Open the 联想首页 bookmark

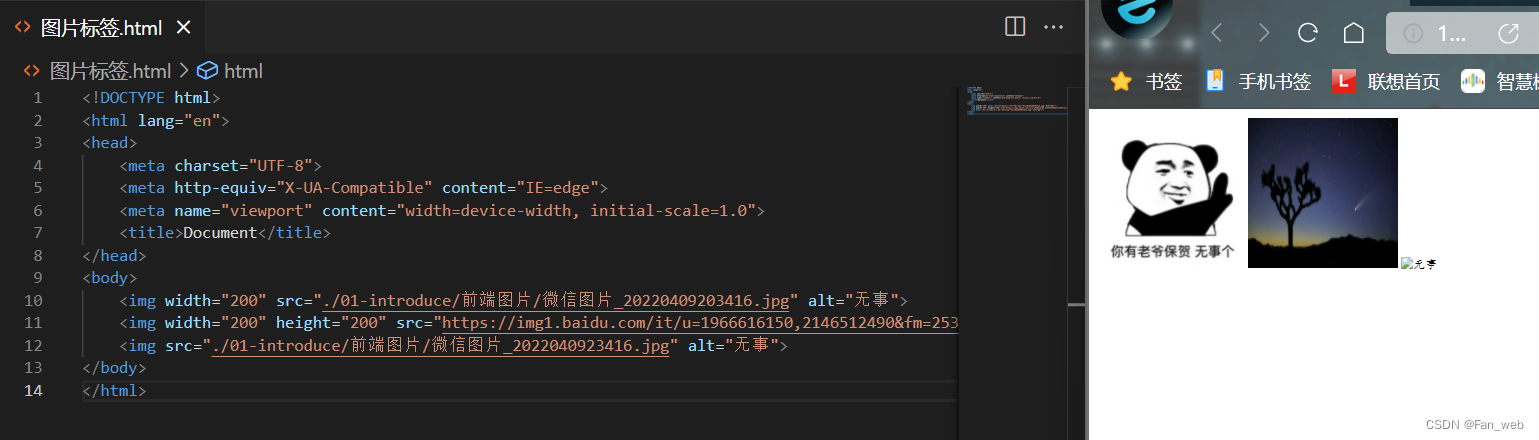(x=1404, y=82)
